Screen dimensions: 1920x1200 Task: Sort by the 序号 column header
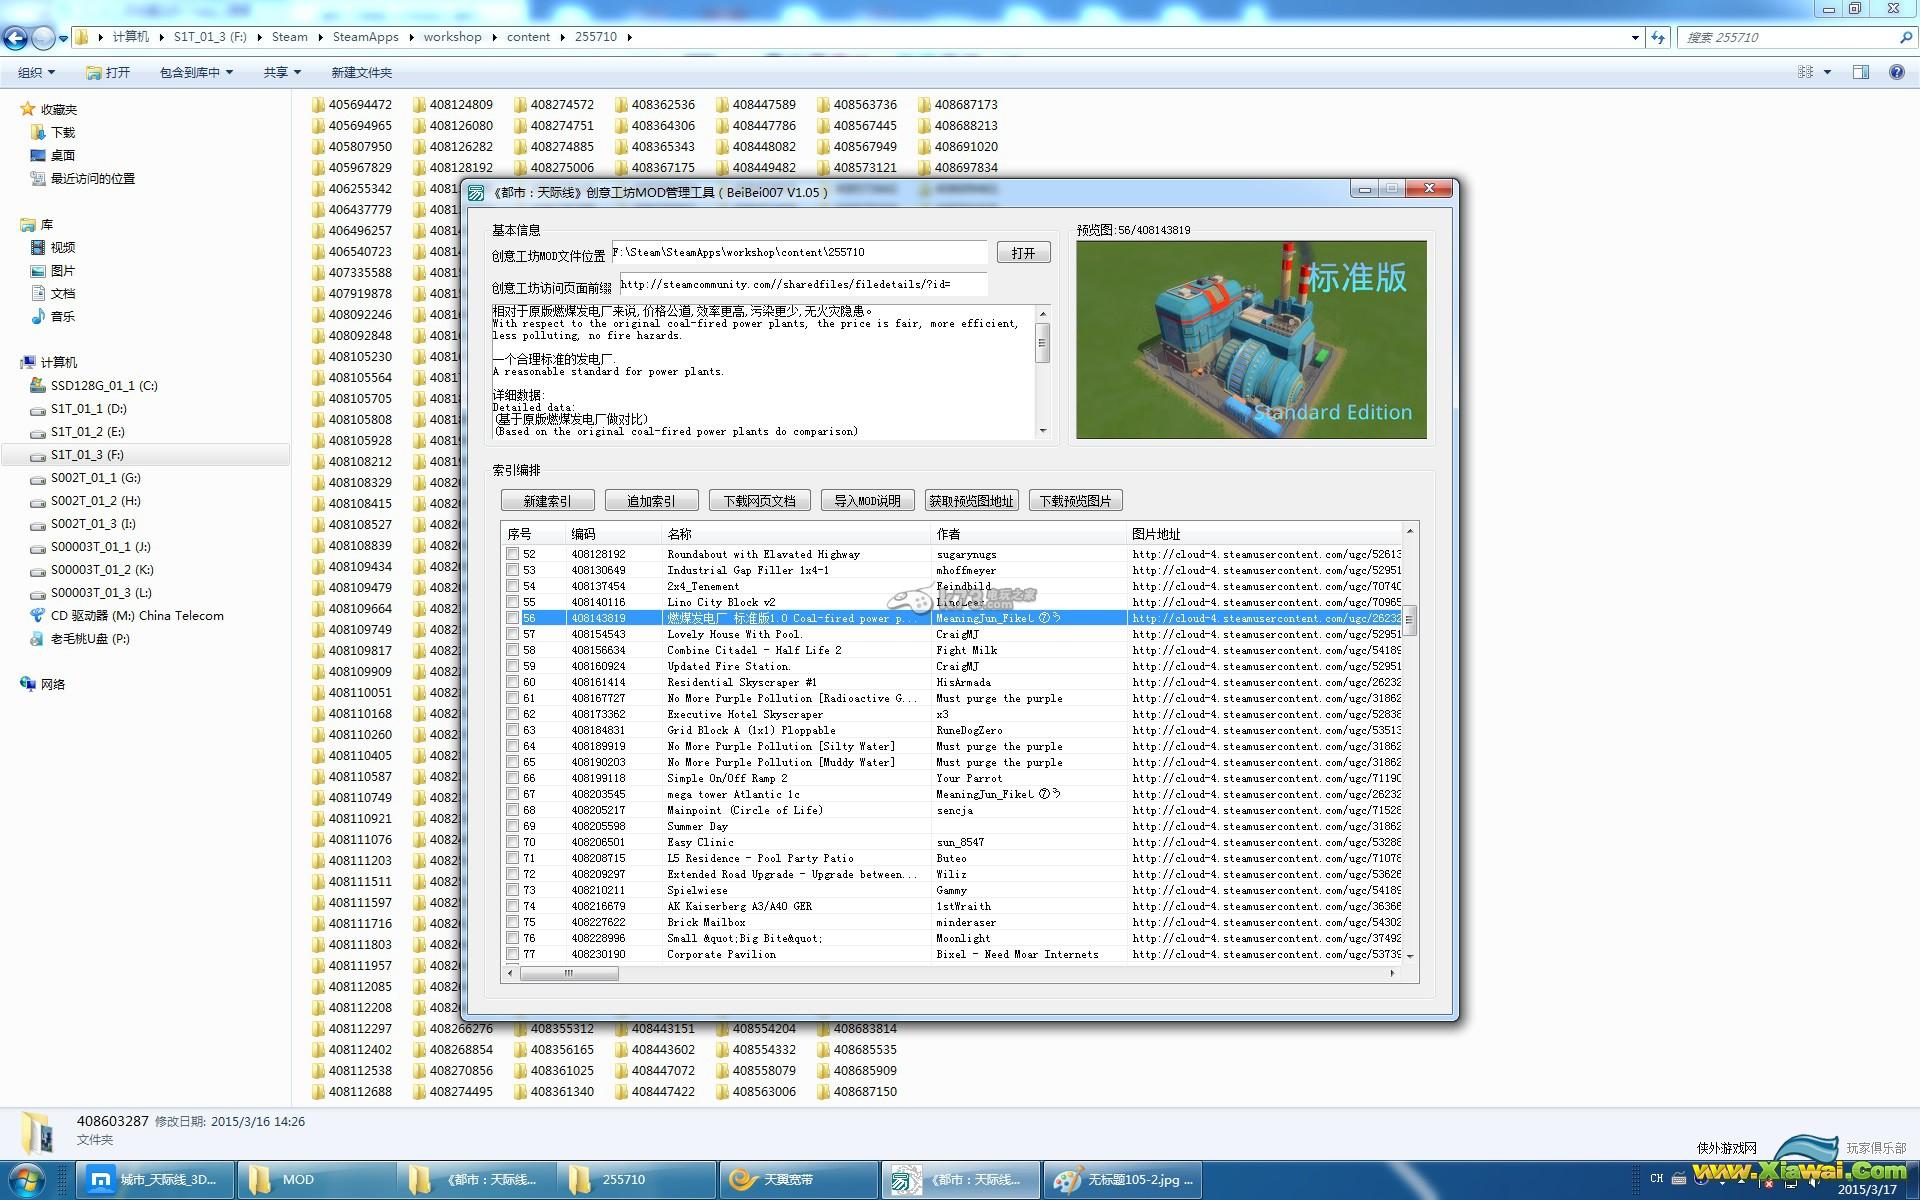pyautogui.click(x=533, y=534)
